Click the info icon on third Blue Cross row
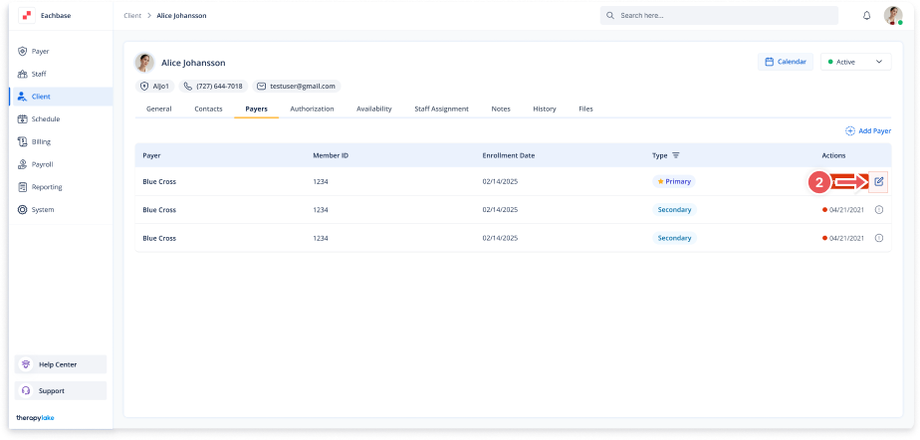The image size is (920, 440). 879,238
